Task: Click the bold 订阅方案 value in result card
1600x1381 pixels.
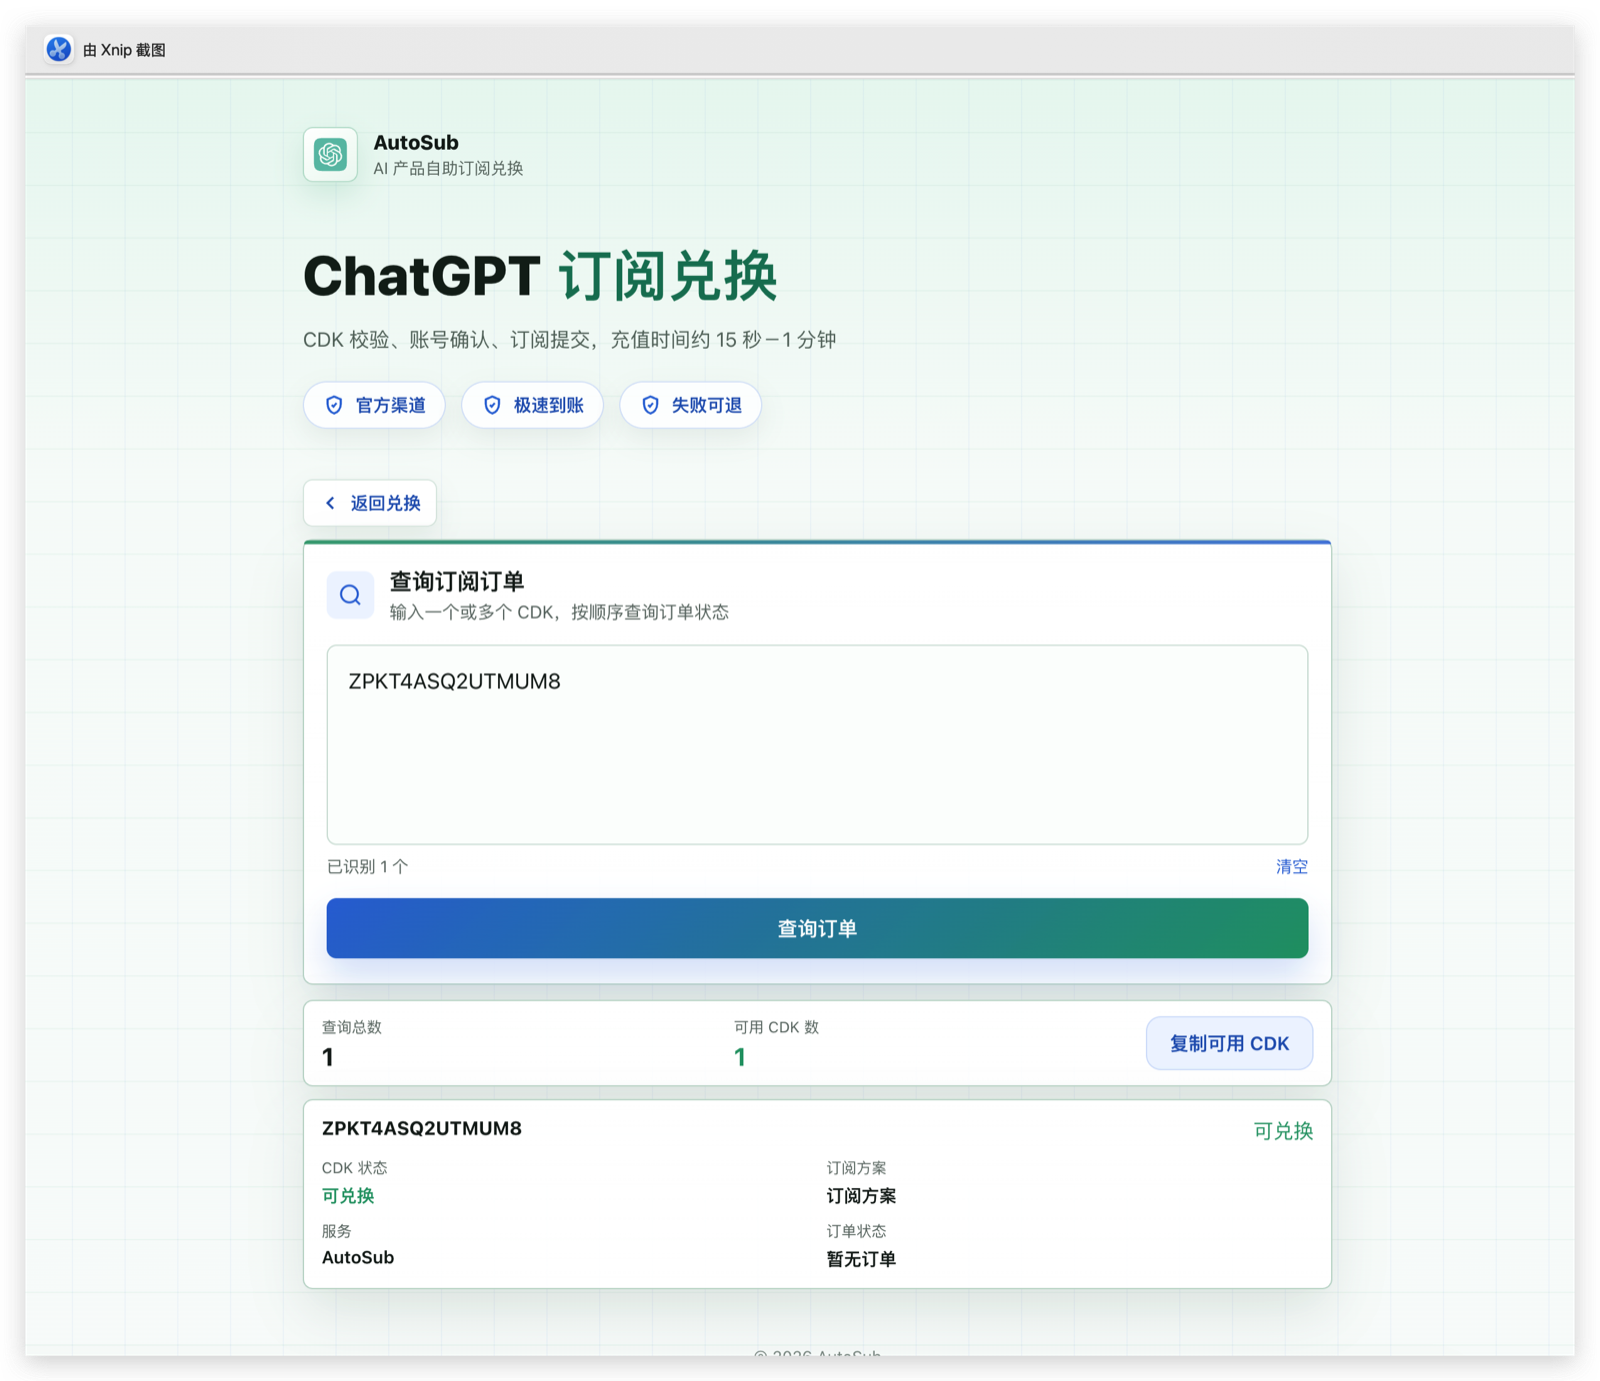Action: click(x=861, y=1195)
